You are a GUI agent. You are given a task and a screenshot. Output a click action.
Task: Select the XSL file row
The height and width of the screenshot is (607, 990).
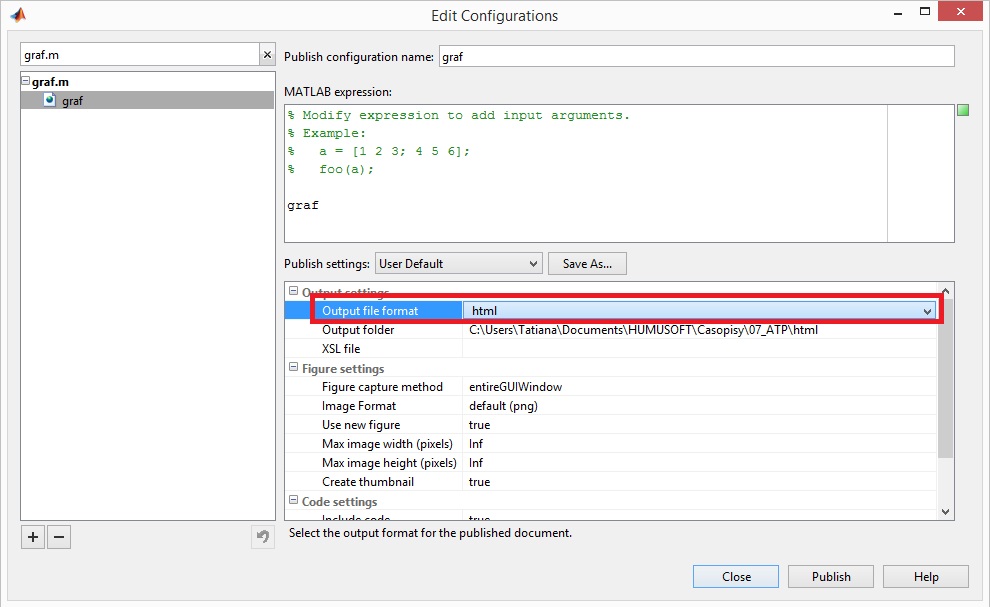611,349
